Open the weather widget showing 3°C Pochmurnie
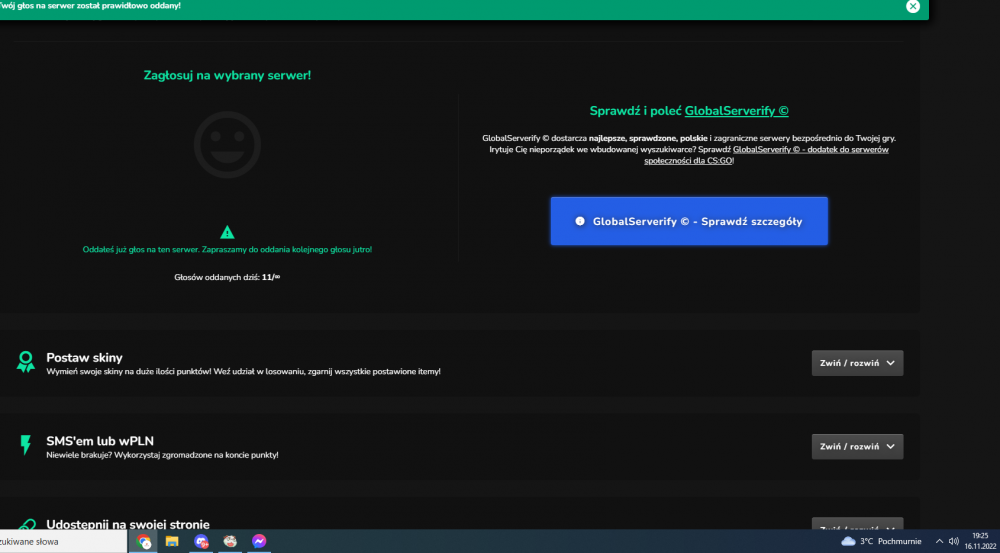Viewport: 1000px width, 553px height. click(x=881, y=542)
